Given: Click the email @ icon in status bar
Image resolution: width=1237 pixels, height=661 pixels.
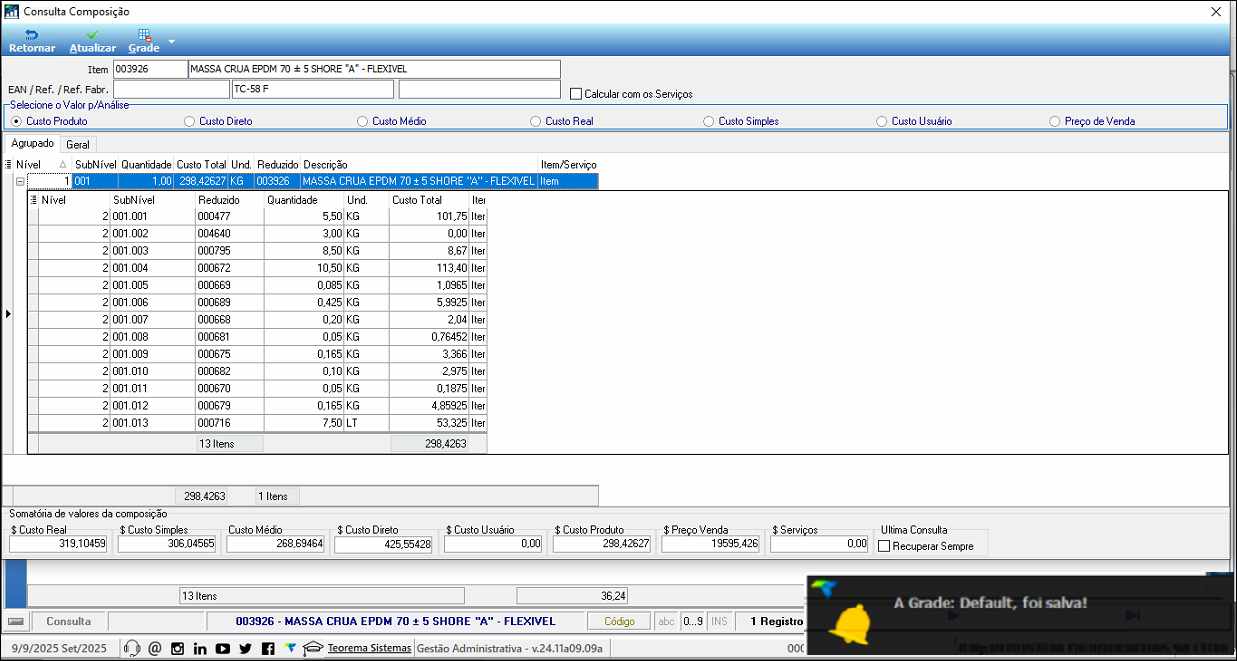Looking at the screenshot, I should click(x=154, y=648).
